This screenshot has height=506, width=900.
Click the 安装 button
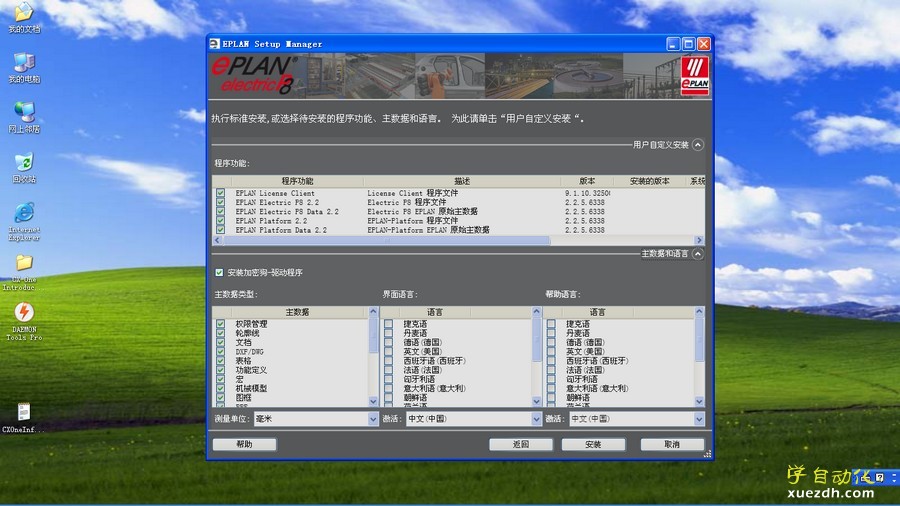tap(593, 444)
